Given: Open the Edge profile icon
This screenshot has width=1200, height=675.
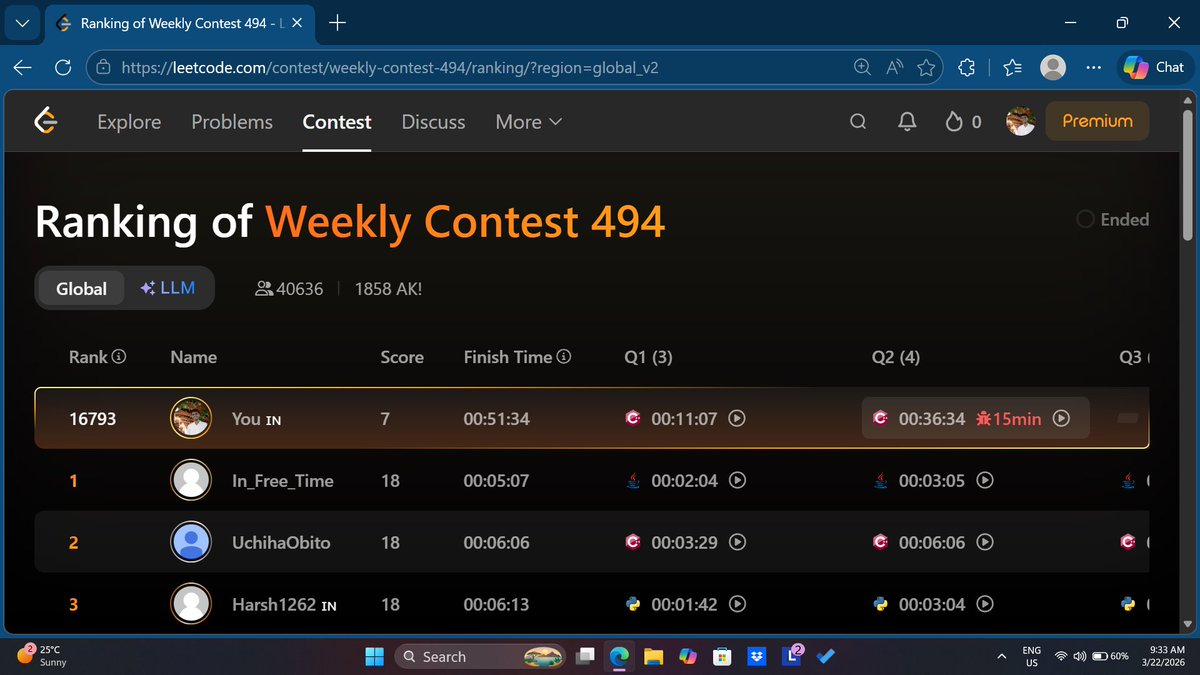Looking at the screenshot, I should tap(1053, 67).
